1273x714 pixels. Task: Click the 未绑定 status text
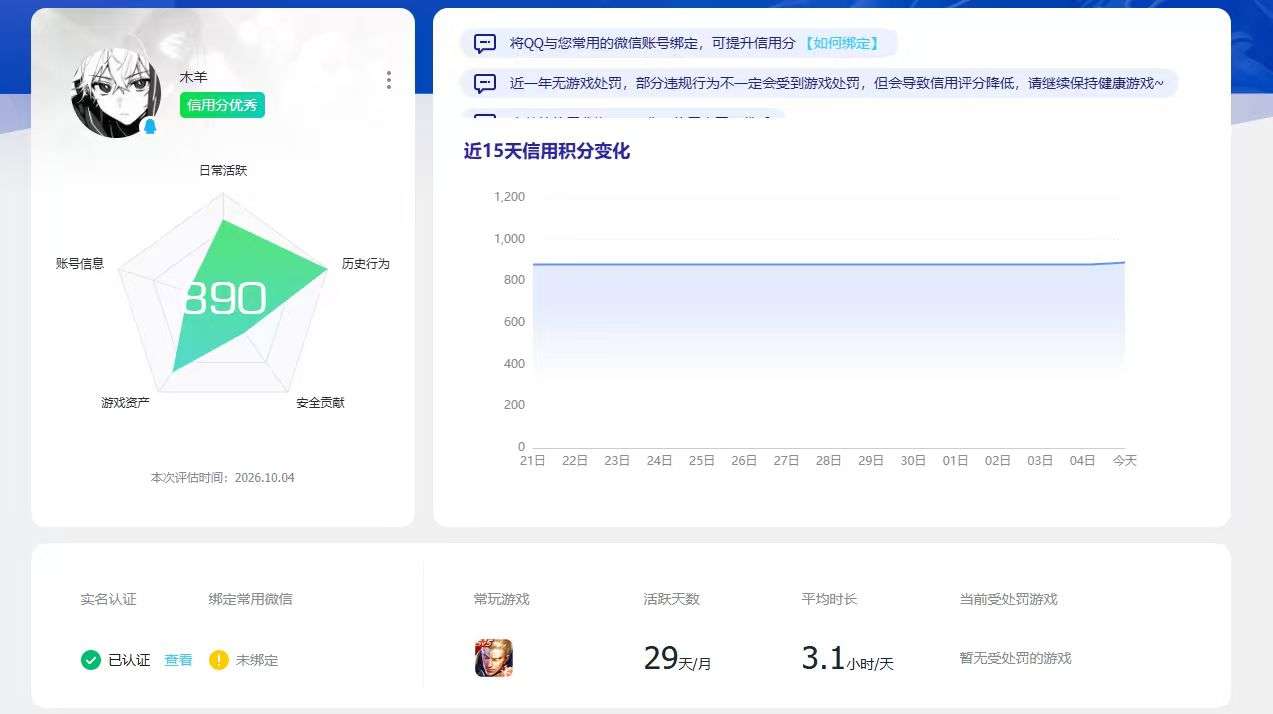pos(257,660)
